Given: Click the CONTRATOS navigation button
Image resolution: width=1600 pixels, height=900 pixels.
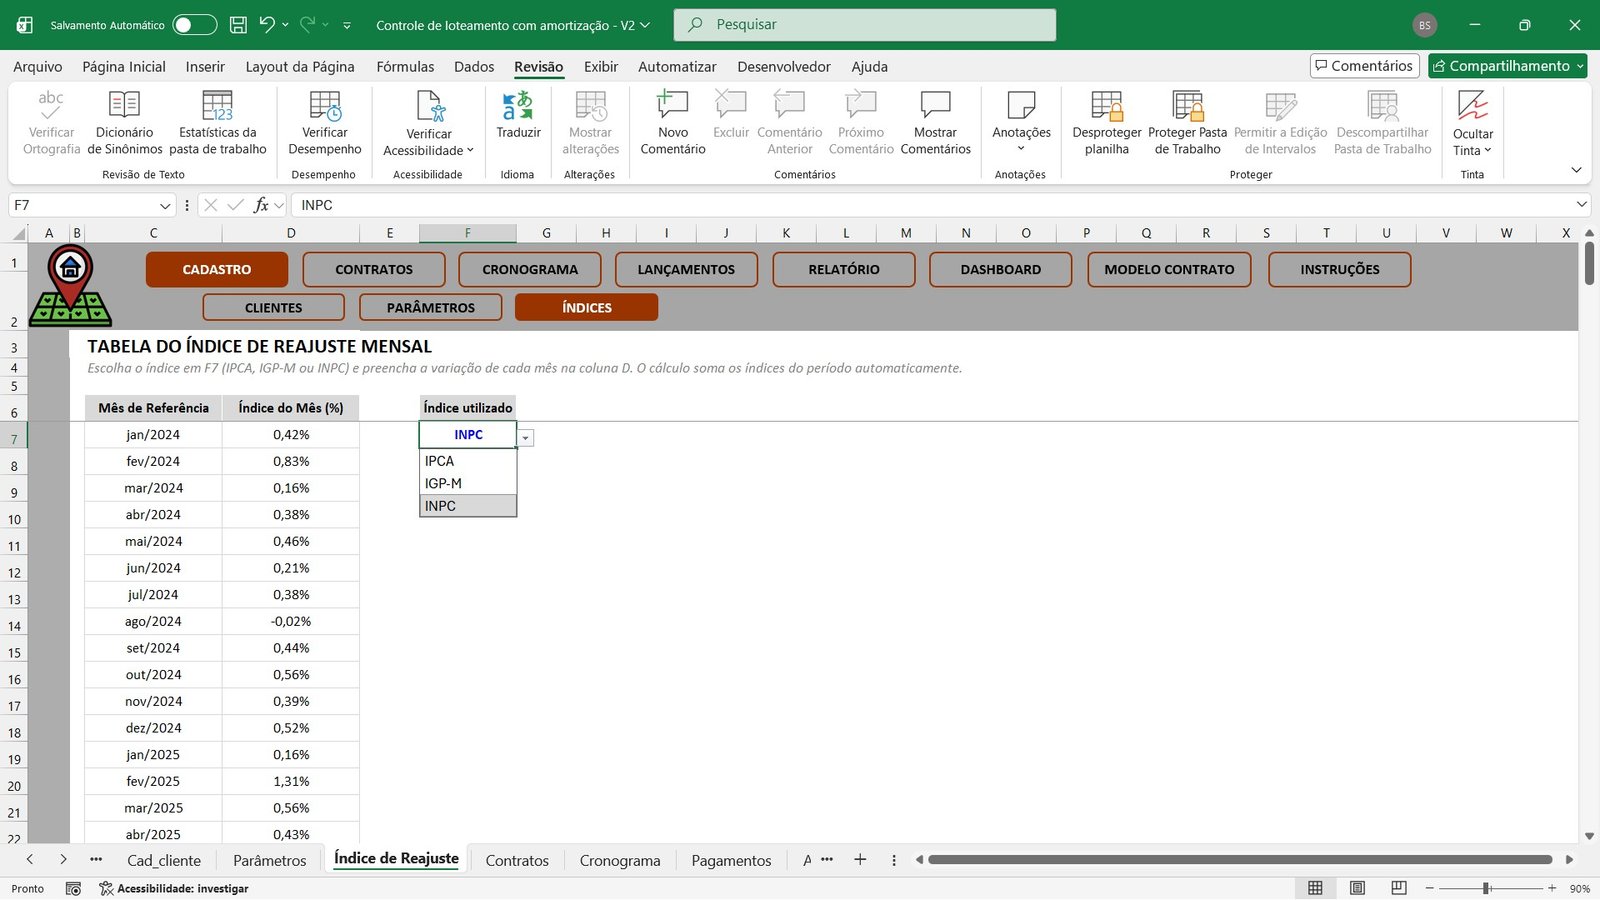Looking at the screenshot, I should 374,270.
